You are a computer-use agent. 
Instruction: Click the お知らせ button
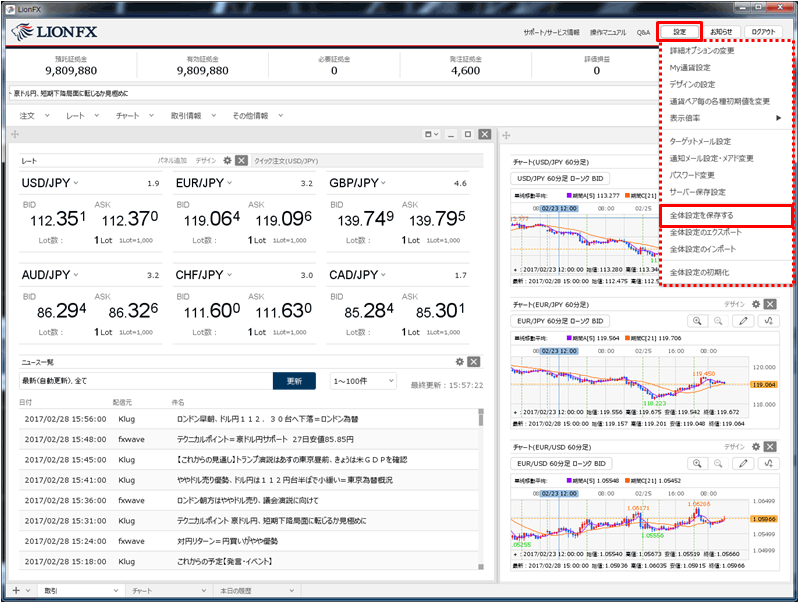[x=721, y=32]
